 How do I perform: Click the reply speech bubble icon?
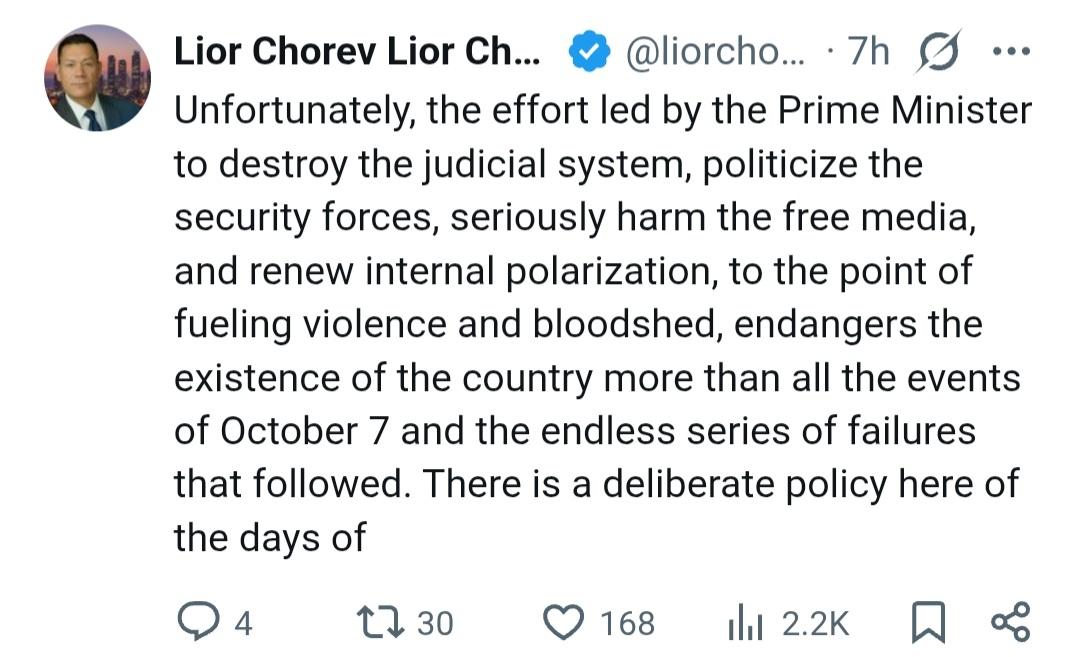pos(196,623)
